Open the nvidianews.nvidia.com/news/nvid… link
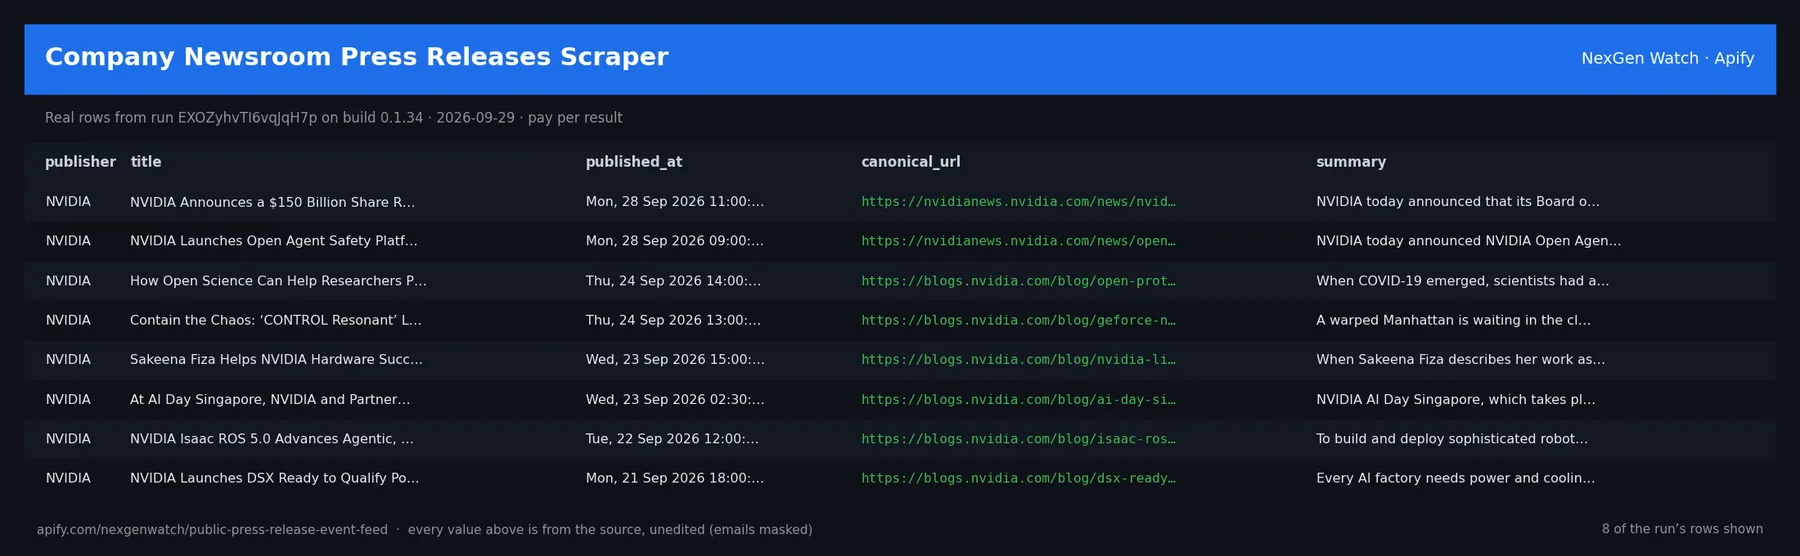Viewport: 1800px width, 556px height. click(x=1018, y=202)
